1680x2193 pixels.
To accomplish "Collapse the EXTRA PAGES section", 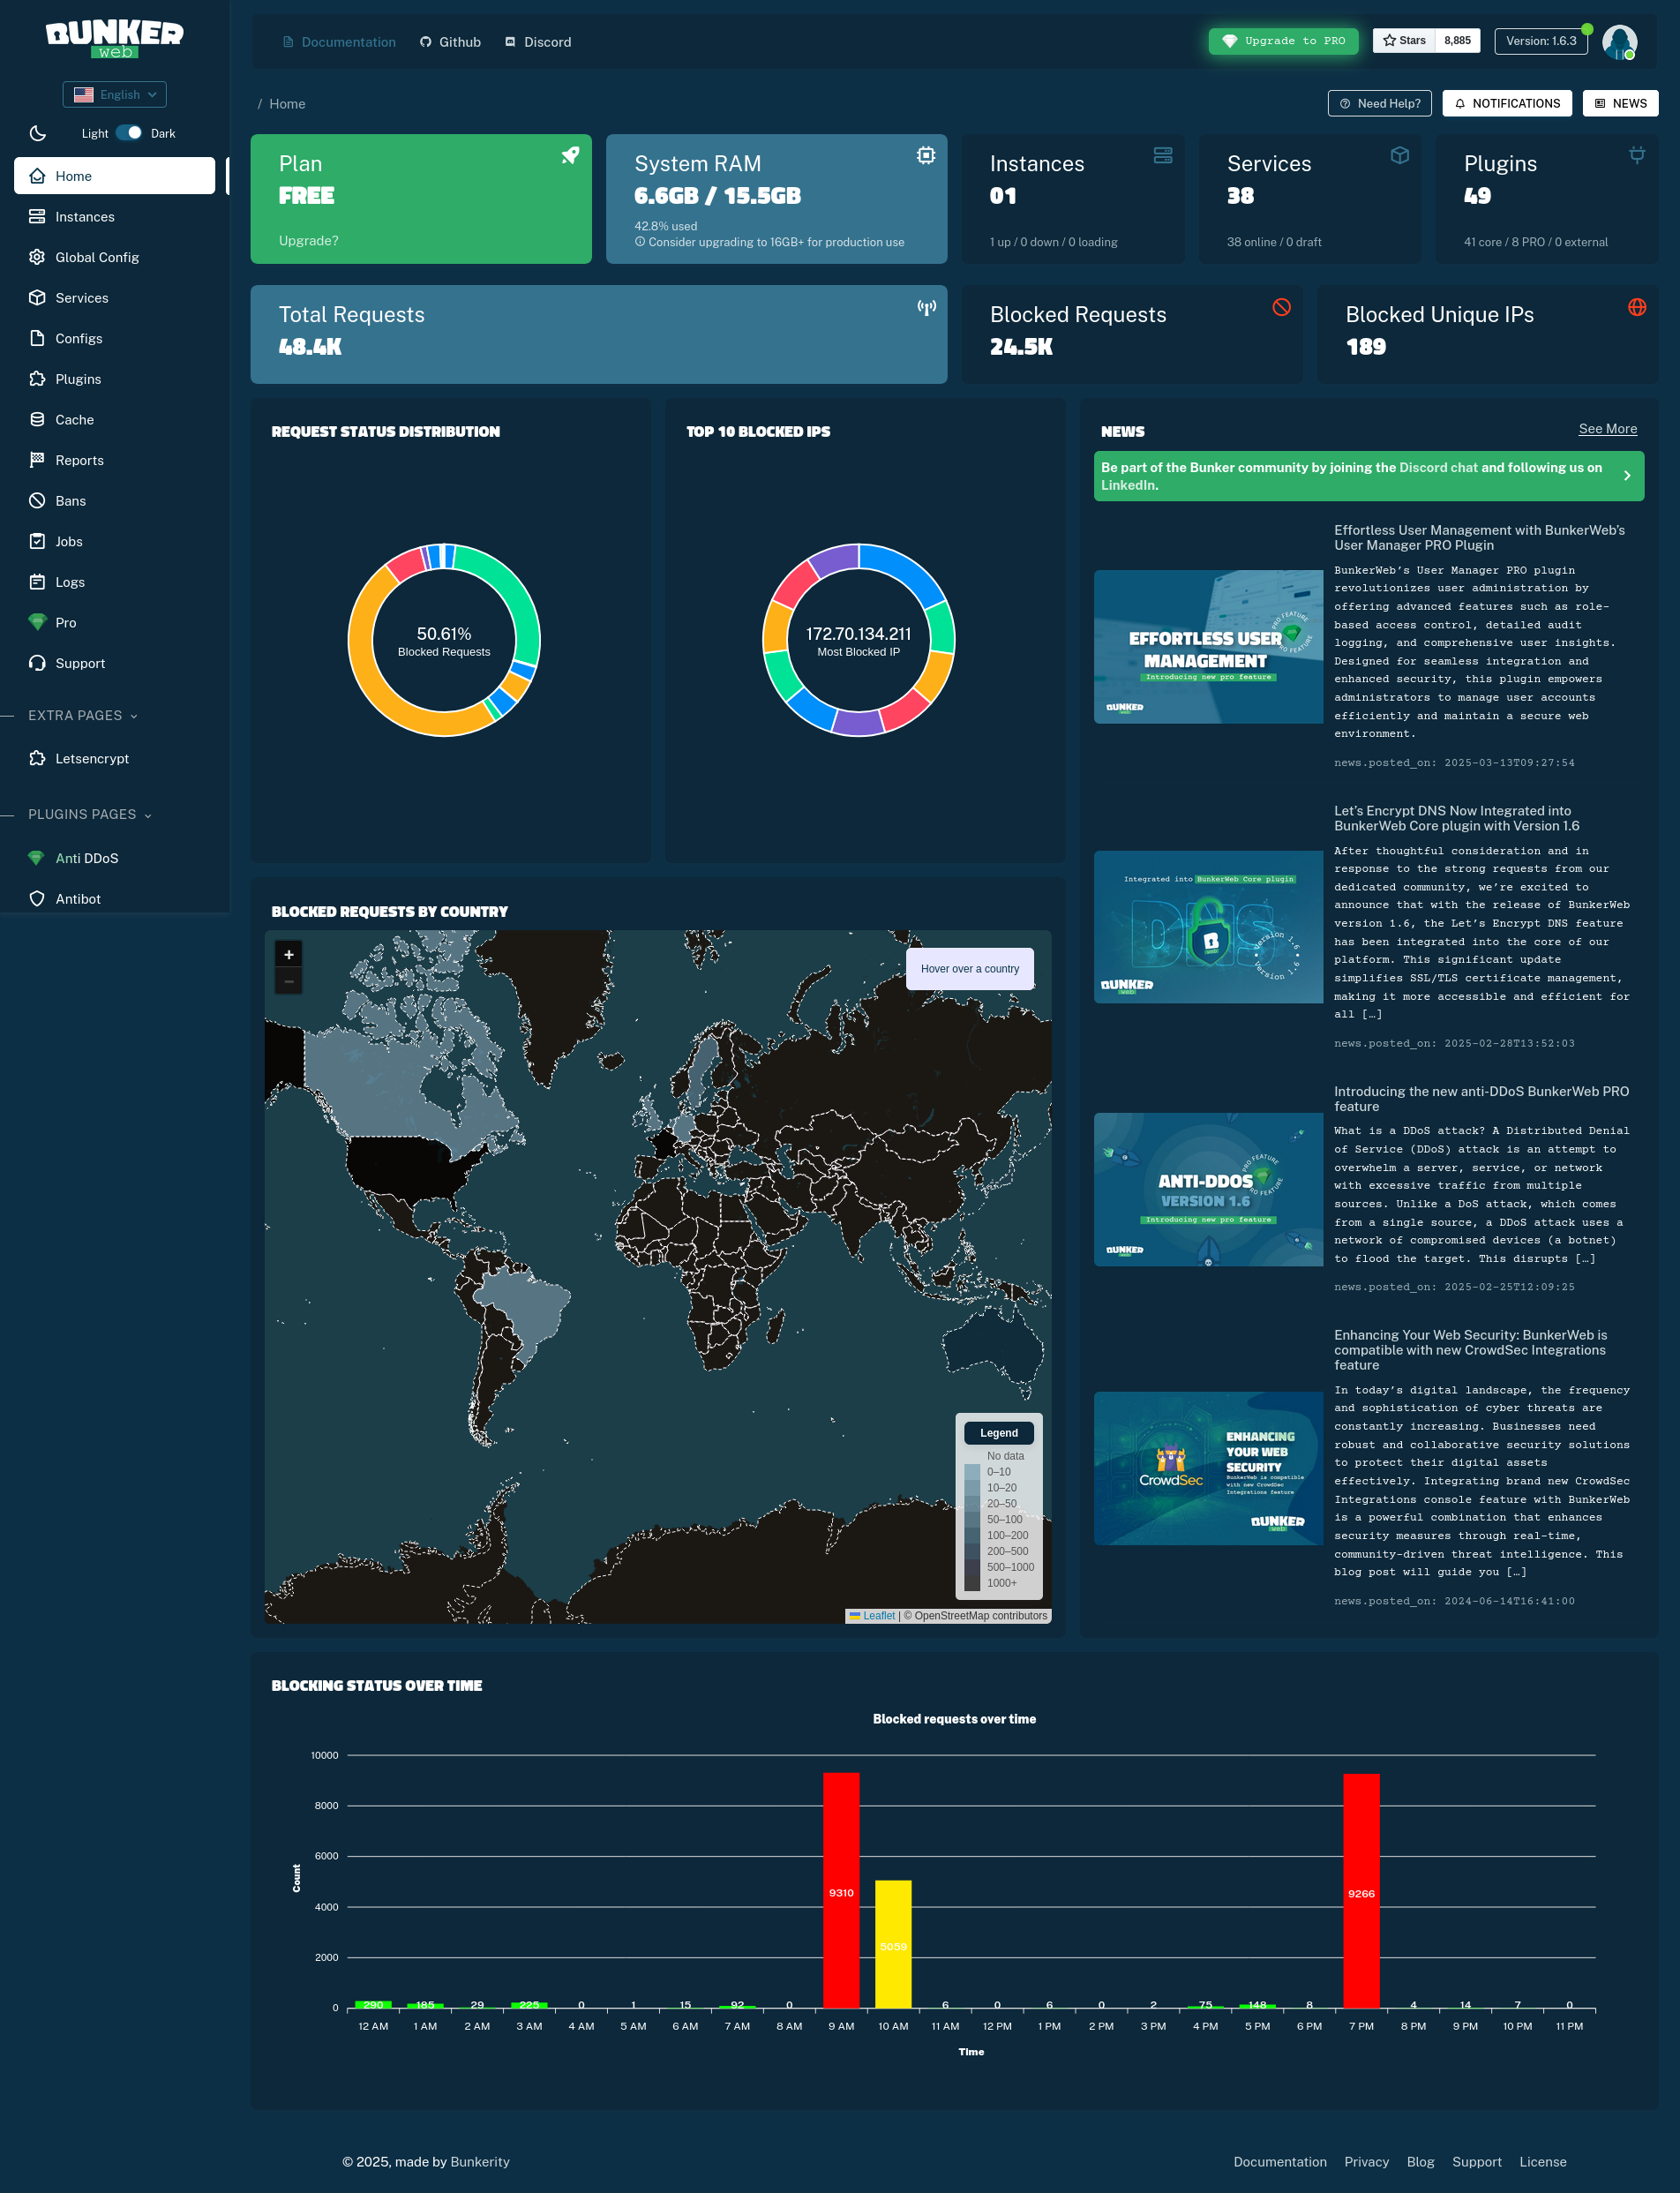I will tap(83, 715).
